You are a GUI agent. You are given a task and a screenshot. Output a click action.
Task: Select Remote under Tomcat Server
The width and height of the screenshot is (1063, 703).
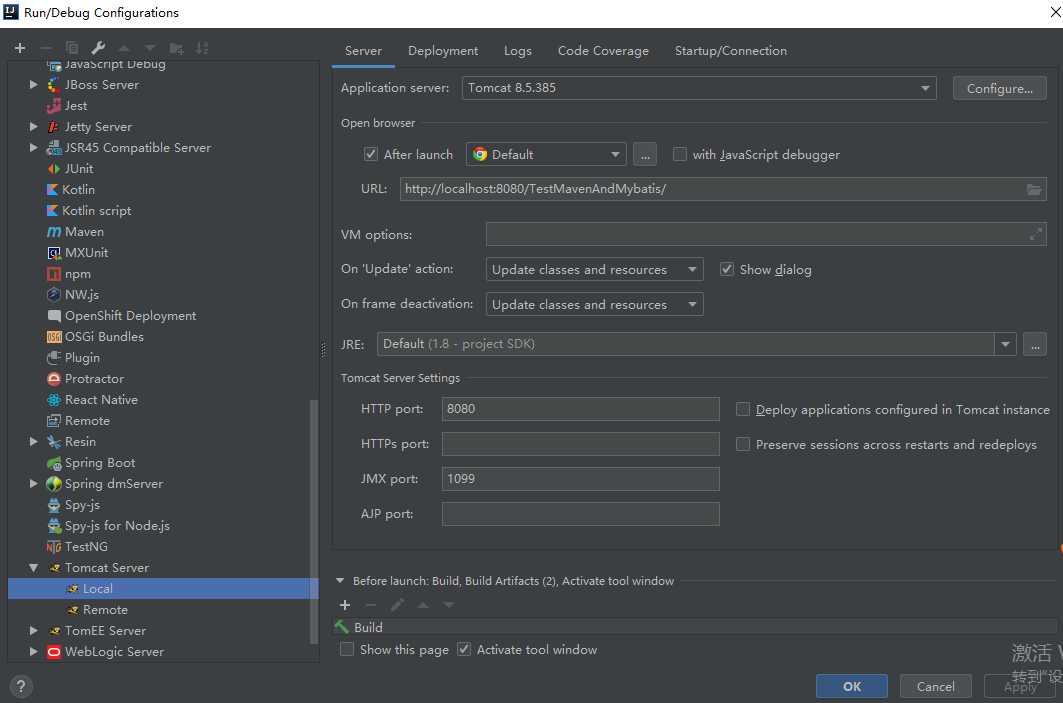163,610
